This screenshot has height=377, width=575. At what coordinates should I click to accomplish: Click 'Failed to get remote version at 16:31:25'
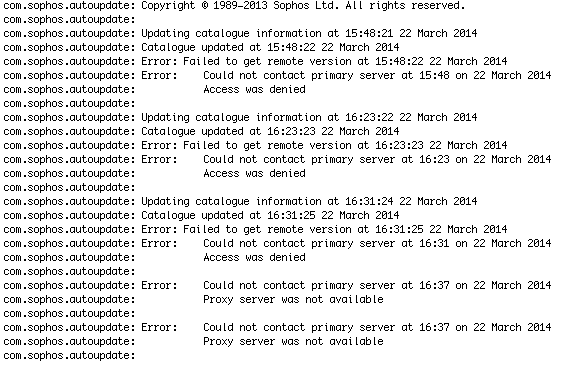point(256,230)
